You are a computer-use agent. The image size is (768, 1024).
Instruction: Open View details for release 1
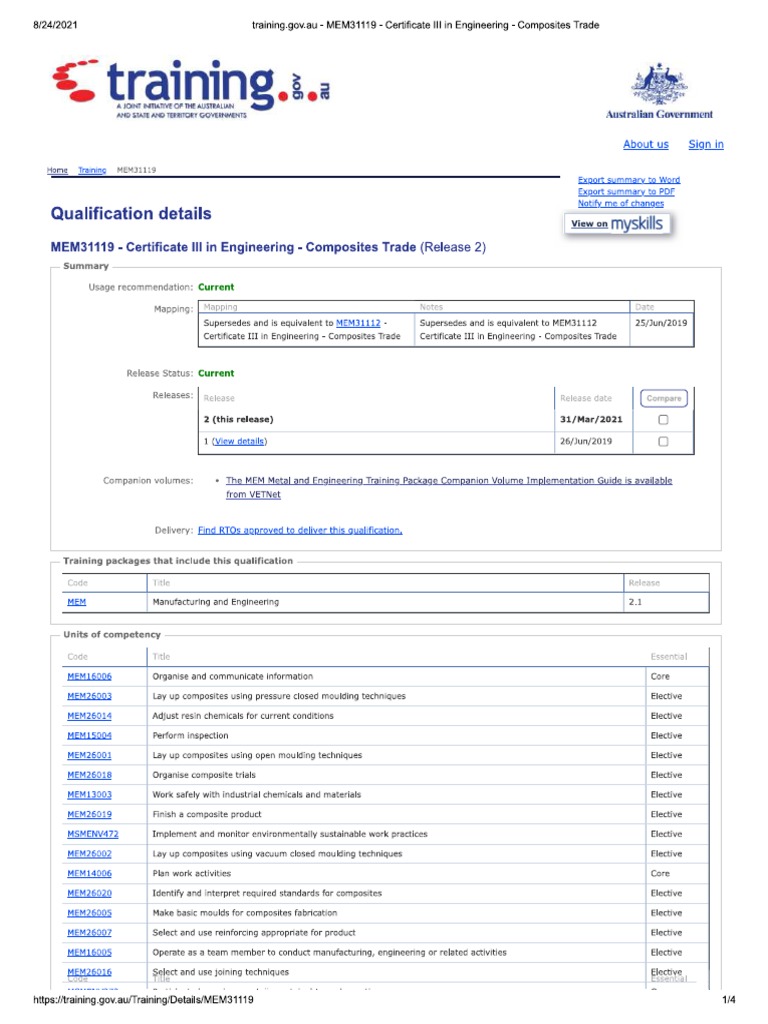(240, 441)
